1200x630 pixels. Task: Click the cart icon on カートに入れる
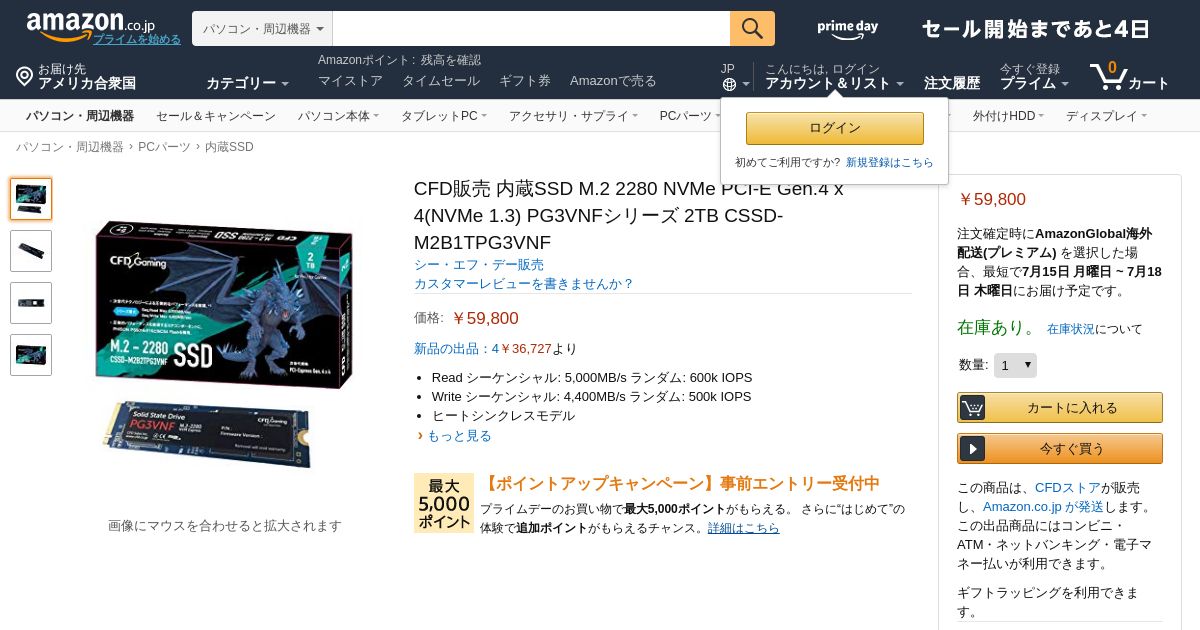coord(972,408)
